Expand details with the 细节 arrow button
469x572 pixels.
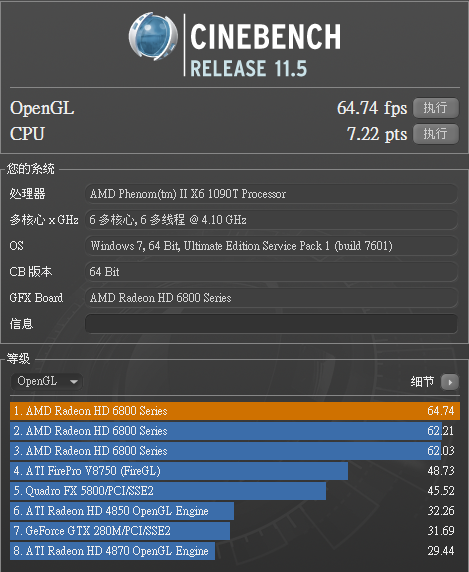(x=450, y=382)
